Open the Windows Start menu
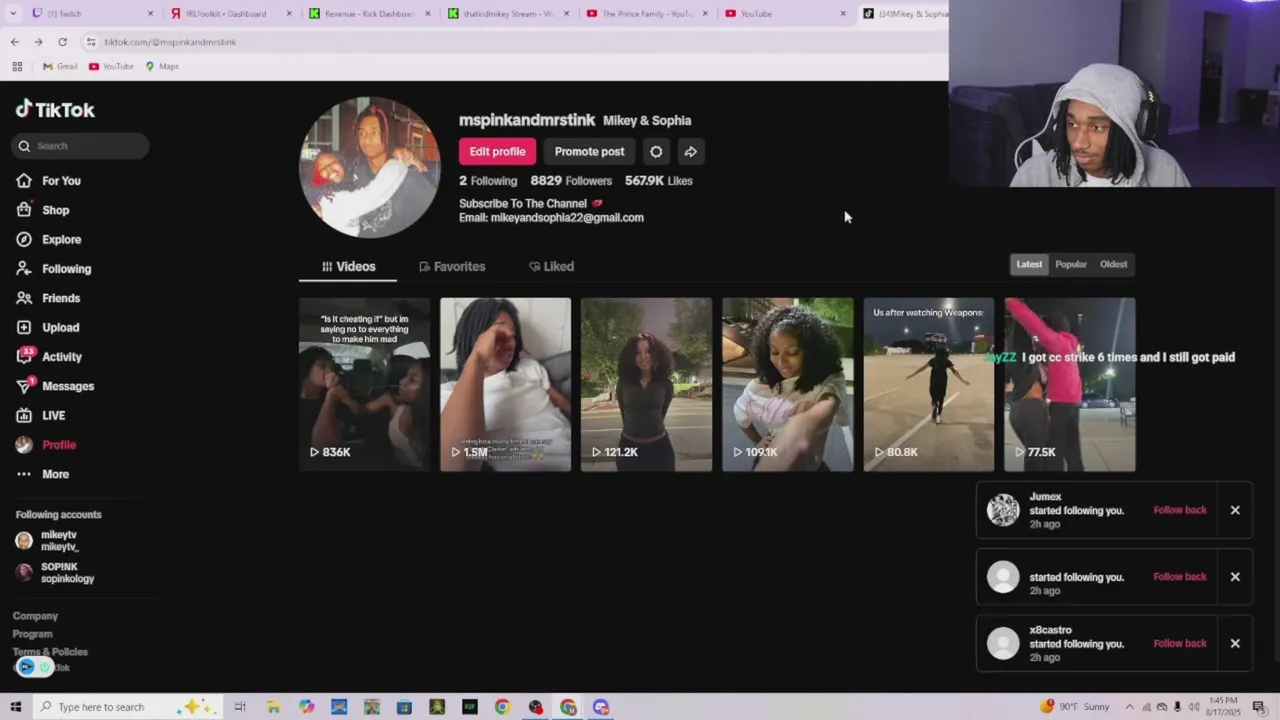Screen dimensions: 1280x720 click(x=15, y=707)
